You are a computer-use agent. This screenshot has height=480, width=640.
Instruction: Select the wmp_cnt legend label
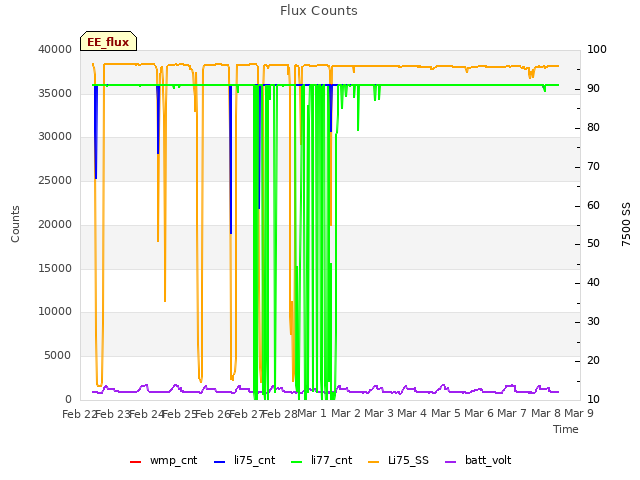tap(173, 460)
